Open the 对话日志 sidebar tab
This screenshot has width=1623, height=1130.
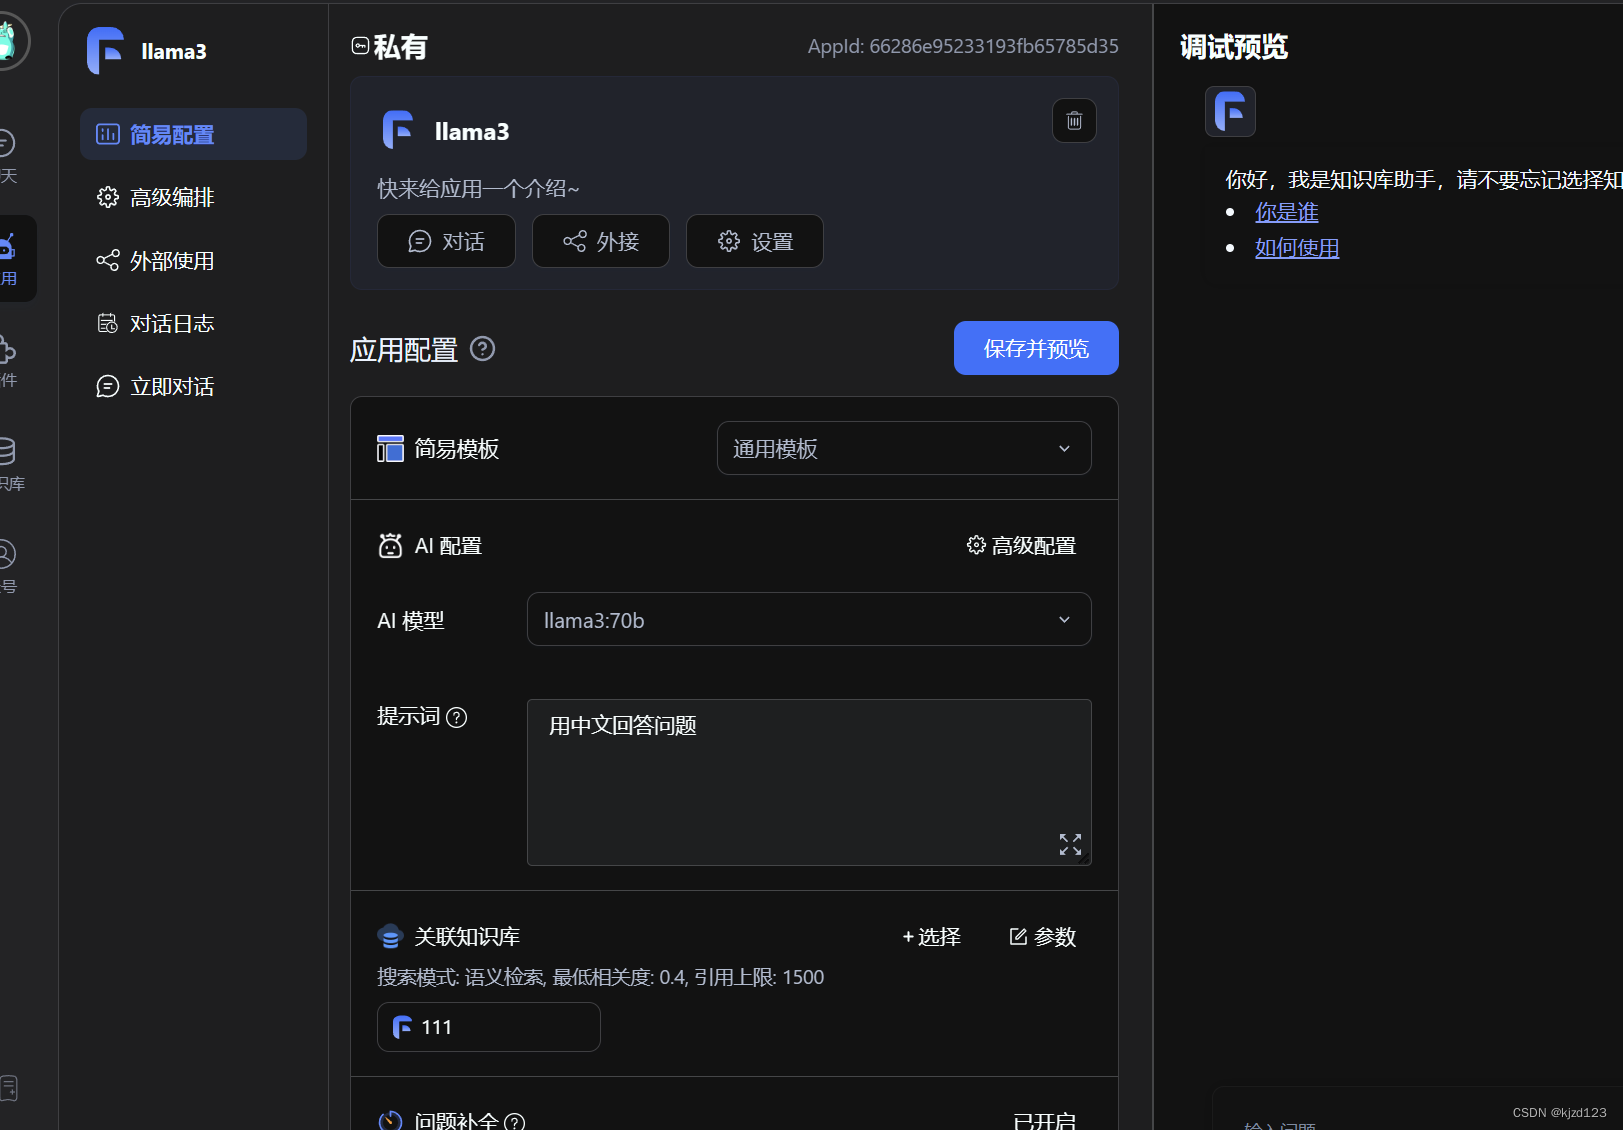click(193, 323)
